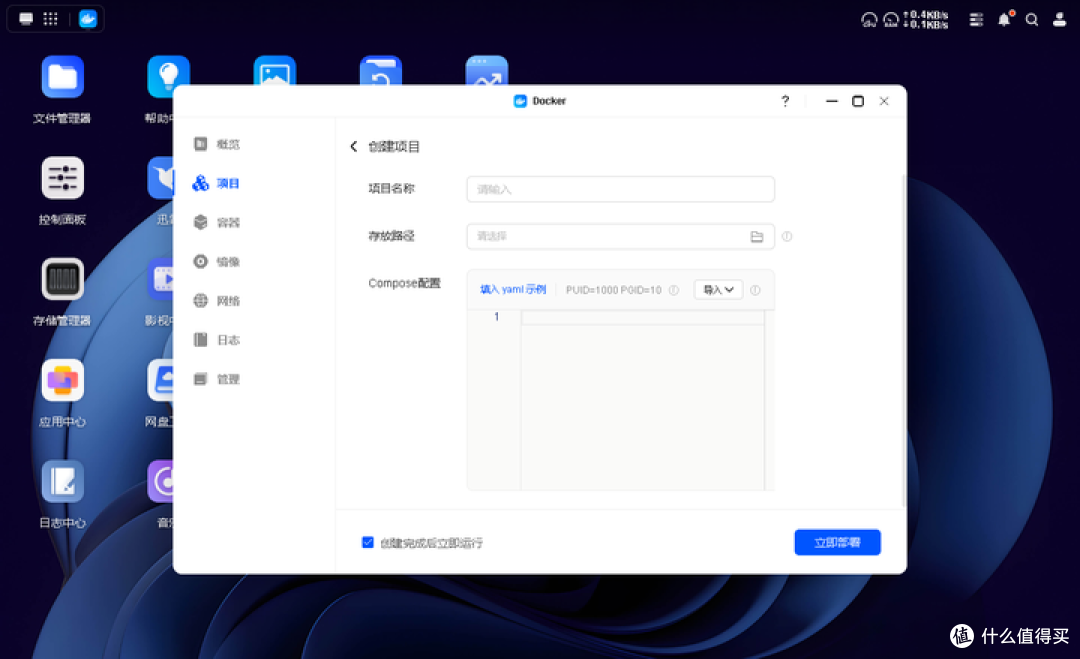Click inside the Compose yaml editor area
This screenshot has width=1080, height=659.
(x=642, y=399)
